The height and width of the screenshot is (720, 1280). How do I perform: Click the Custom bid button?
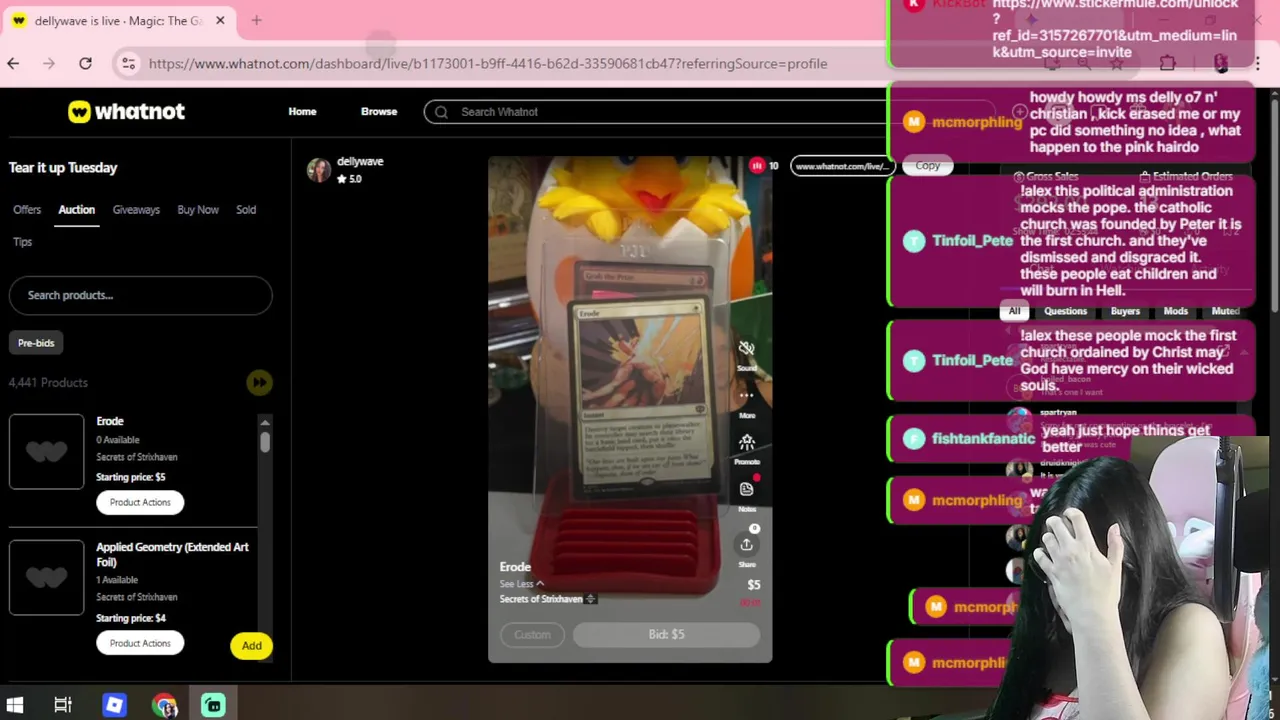tap(532, 634)
